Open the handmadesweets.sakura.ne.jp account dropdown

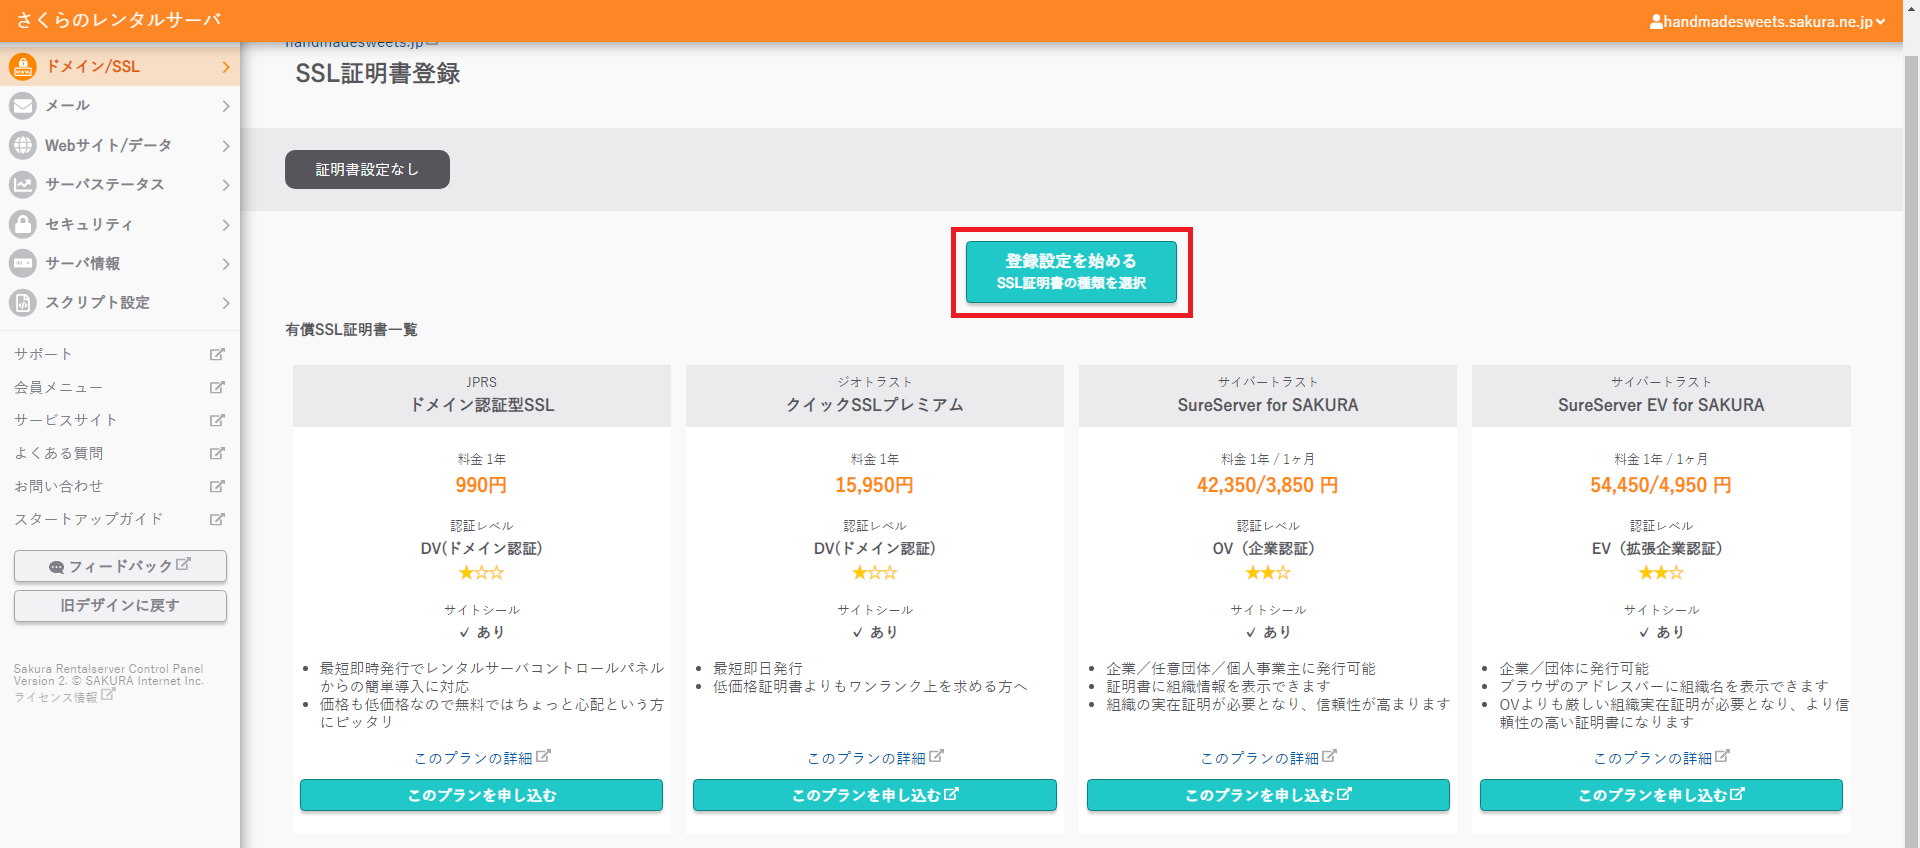[x=1767, y=21]
